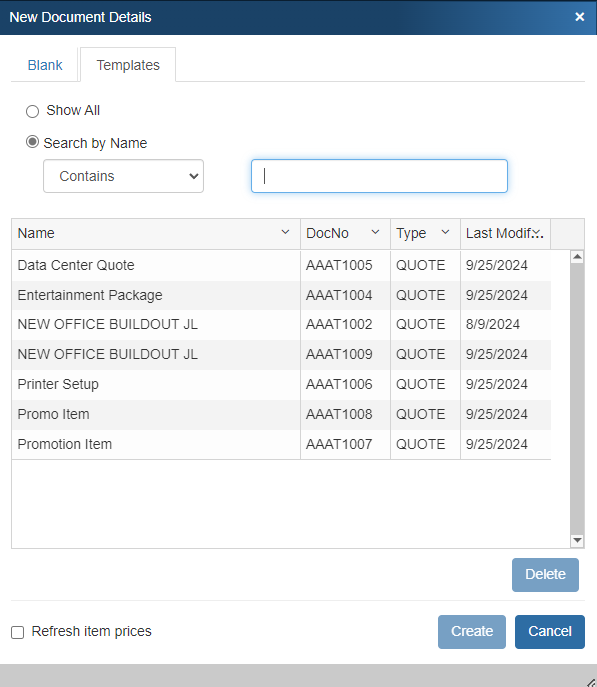
Task: Open the DocNo column menu chevron
Action: 375,232
